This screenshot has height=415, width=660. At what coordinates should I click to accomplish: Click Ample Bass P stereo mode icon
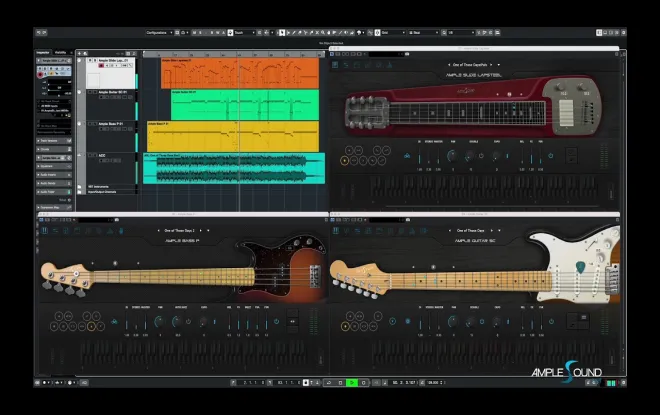(114, 322)
